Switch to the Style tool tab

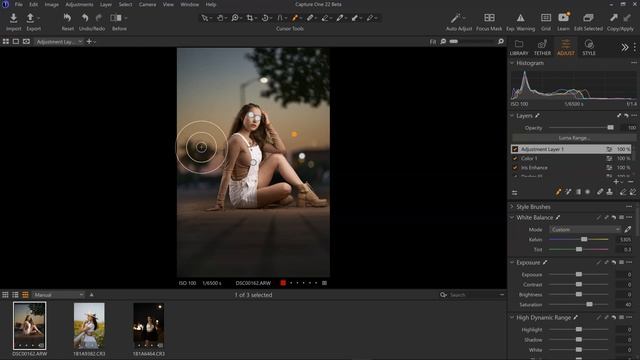coord(589,48)
